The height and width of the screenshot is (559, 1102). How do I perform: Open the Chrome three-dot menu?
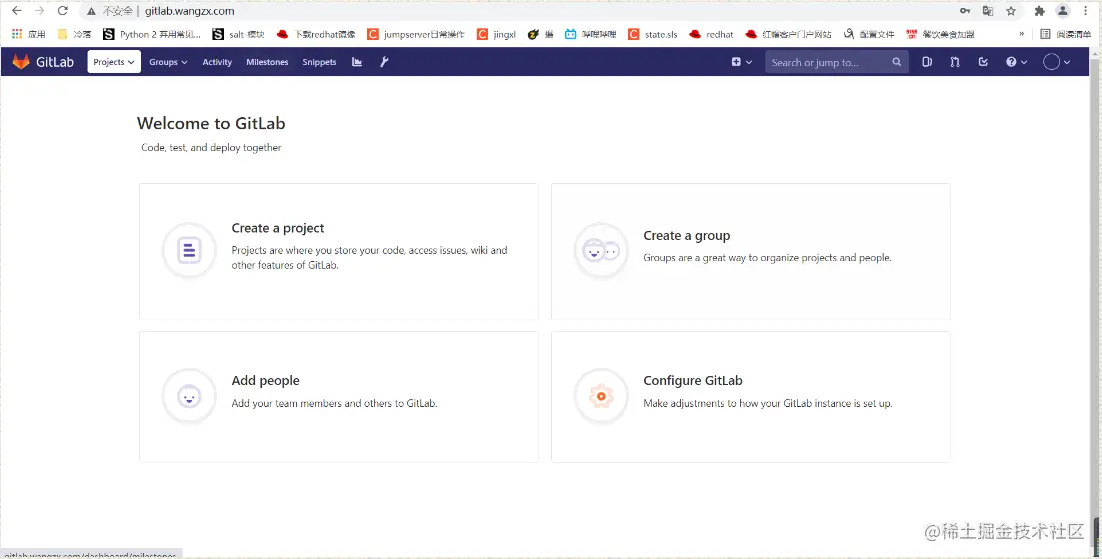pyautogui.click(x=1086, y=11)
